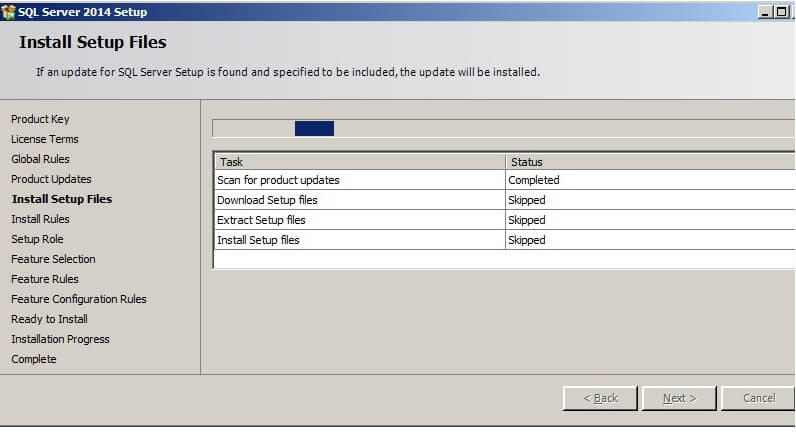Open the Install Rules step

(x=40, y=219)
